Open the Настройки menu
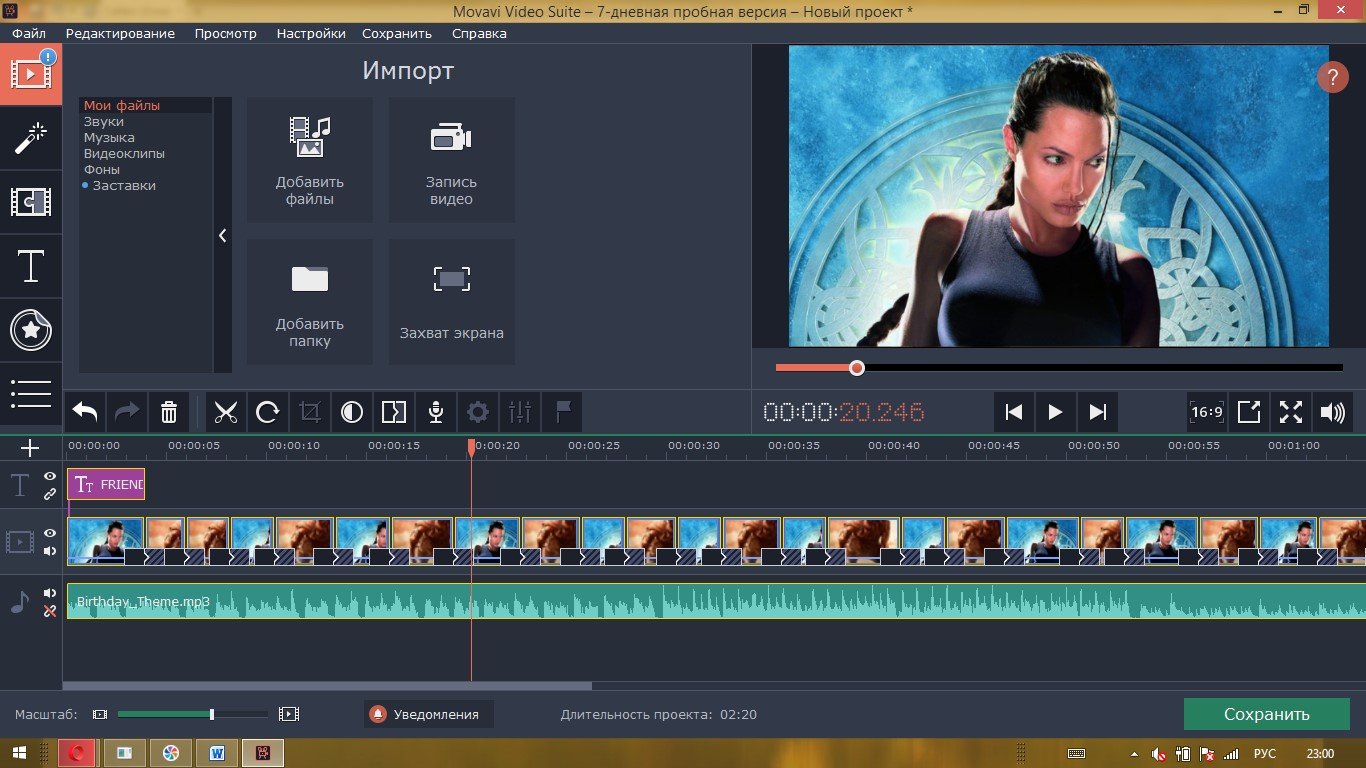The height and width of the screenshot is (768, 1366). [x=311, y=33]
